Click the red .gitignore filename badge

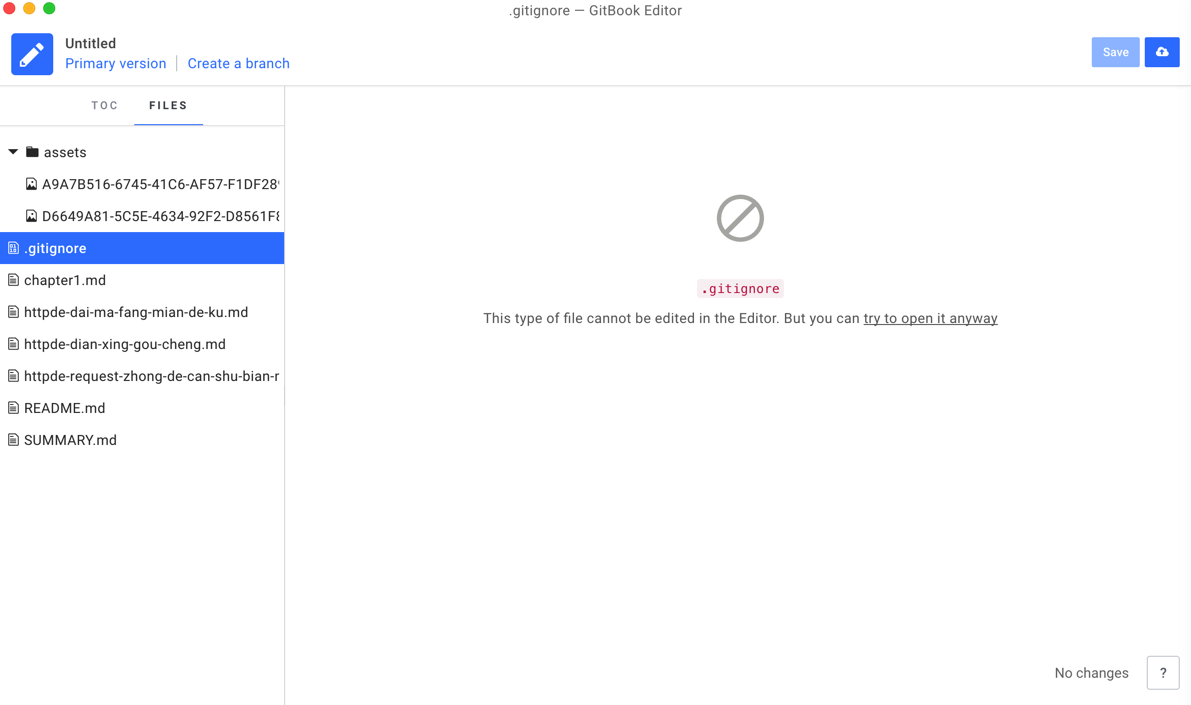[740, 289]
